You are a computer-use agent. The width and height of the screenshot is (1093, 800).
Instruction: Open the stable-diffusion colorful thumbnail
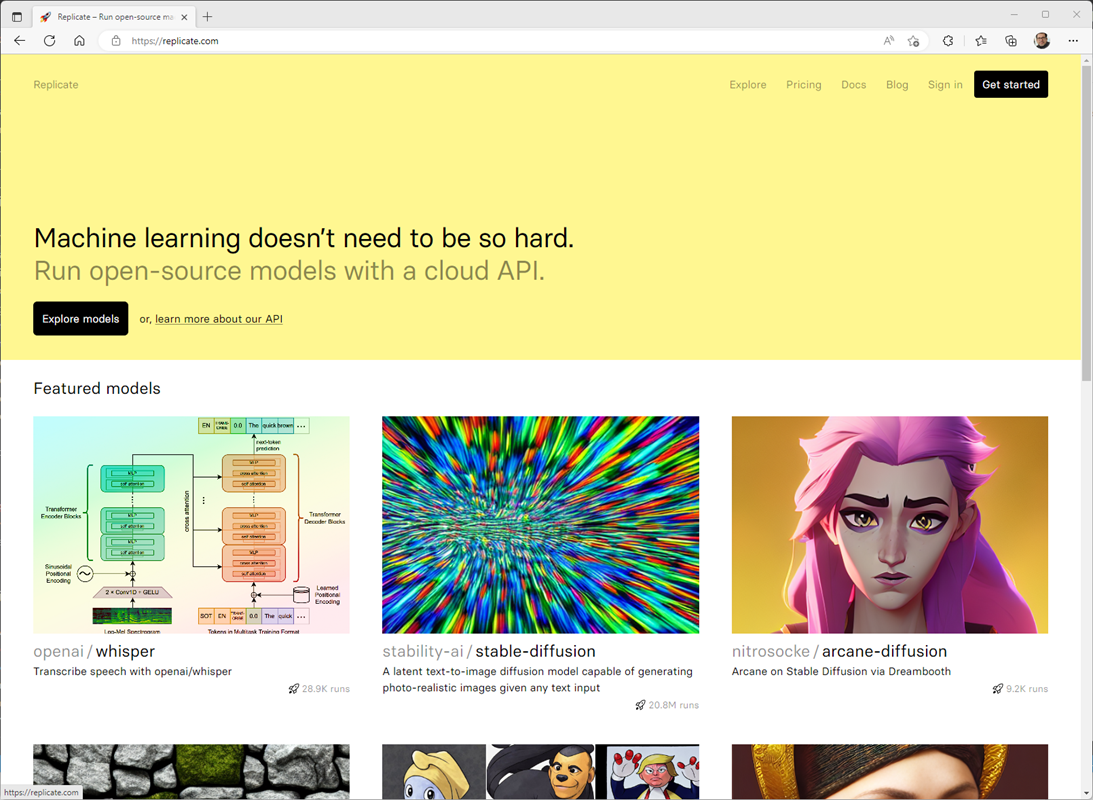540,525
